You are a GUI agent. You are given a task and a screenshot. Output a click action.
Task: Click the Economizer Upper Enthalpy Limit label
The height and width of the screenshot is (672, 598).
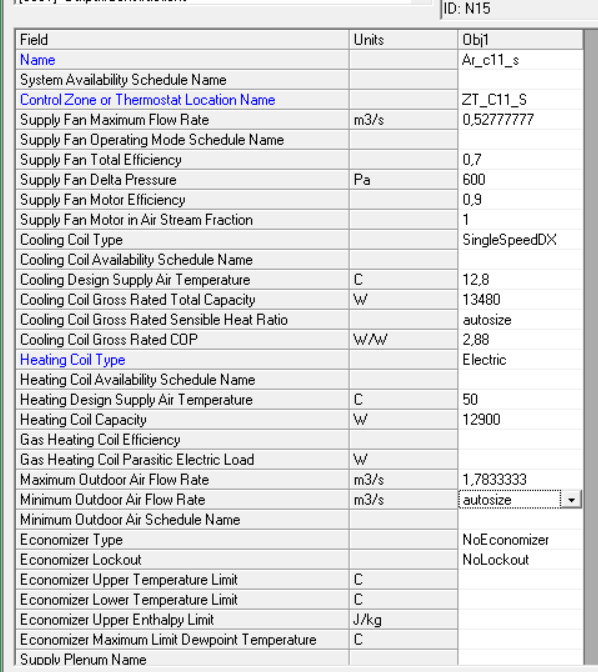tap(117, 620)
